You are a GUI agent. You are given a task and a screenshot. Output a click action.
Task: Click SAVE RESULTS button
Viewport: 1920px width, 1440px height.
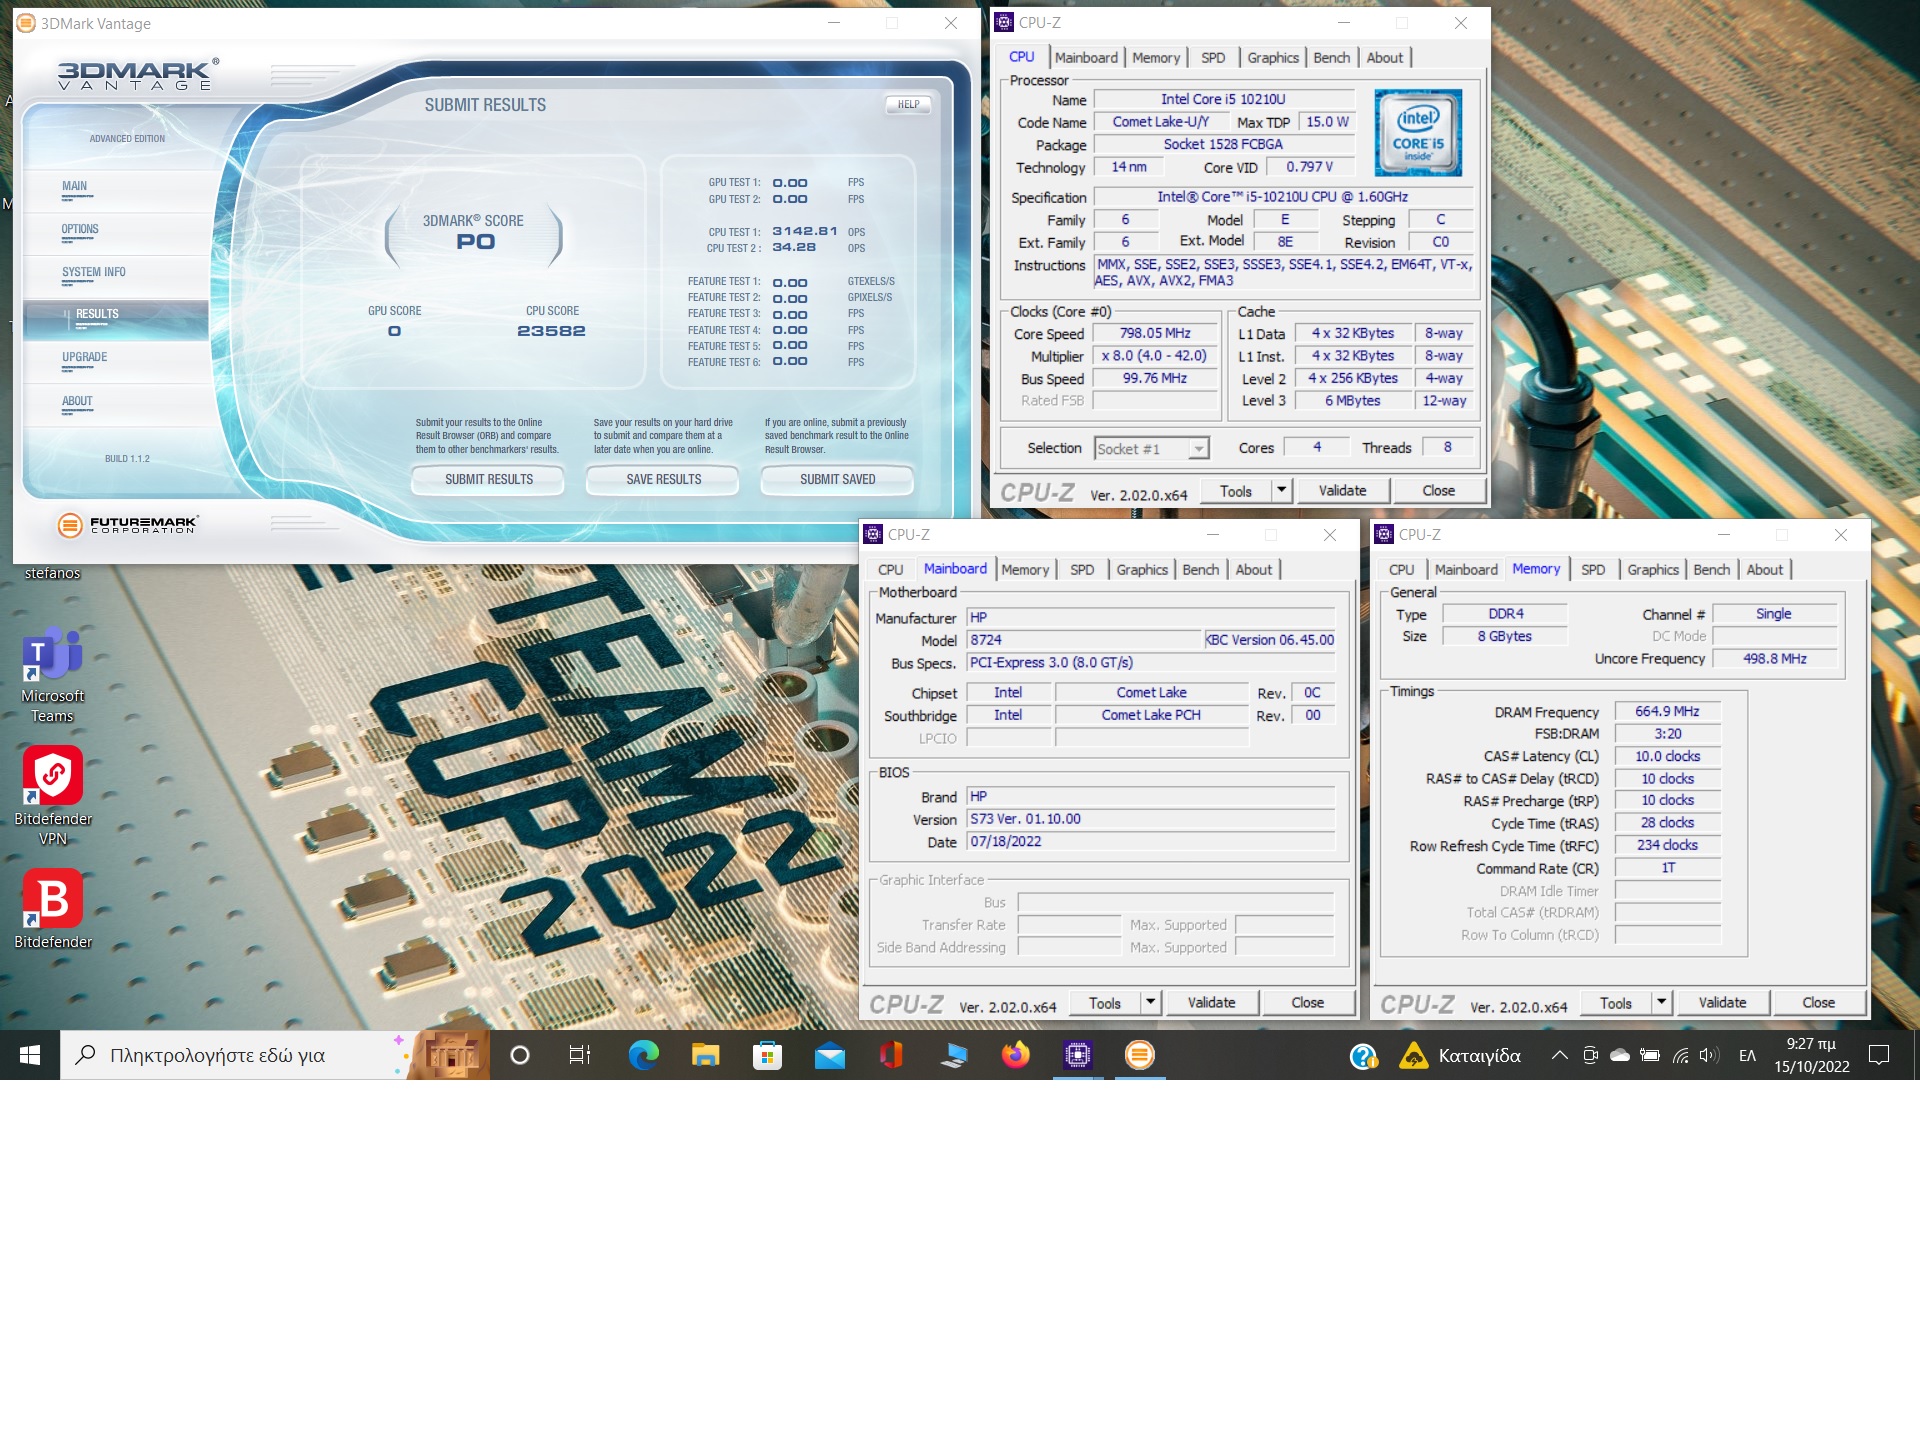(x=663, y=480)
